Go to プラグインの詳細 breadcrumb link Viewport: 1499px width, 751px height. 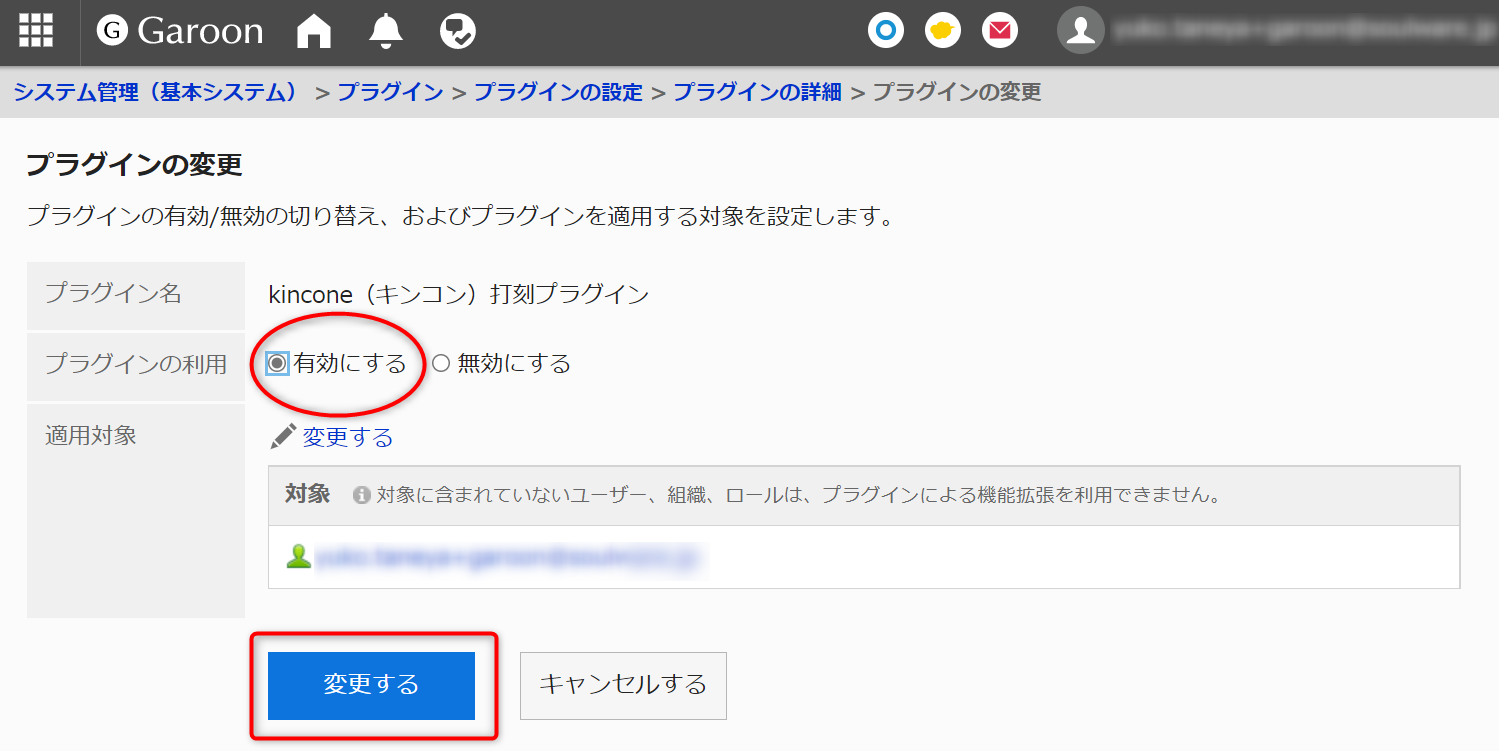(x=757, y=92)
